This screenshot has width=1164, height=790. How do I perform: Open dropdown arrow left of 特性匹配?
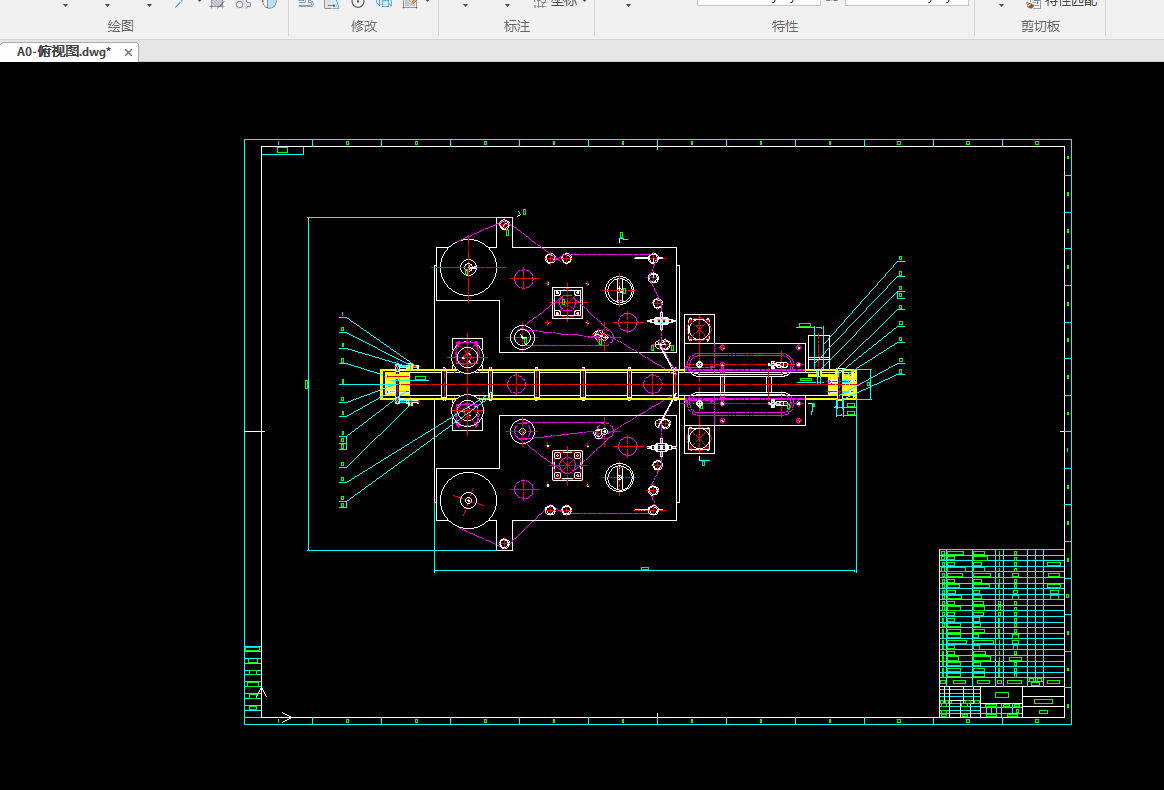(x=1002, y=5)
